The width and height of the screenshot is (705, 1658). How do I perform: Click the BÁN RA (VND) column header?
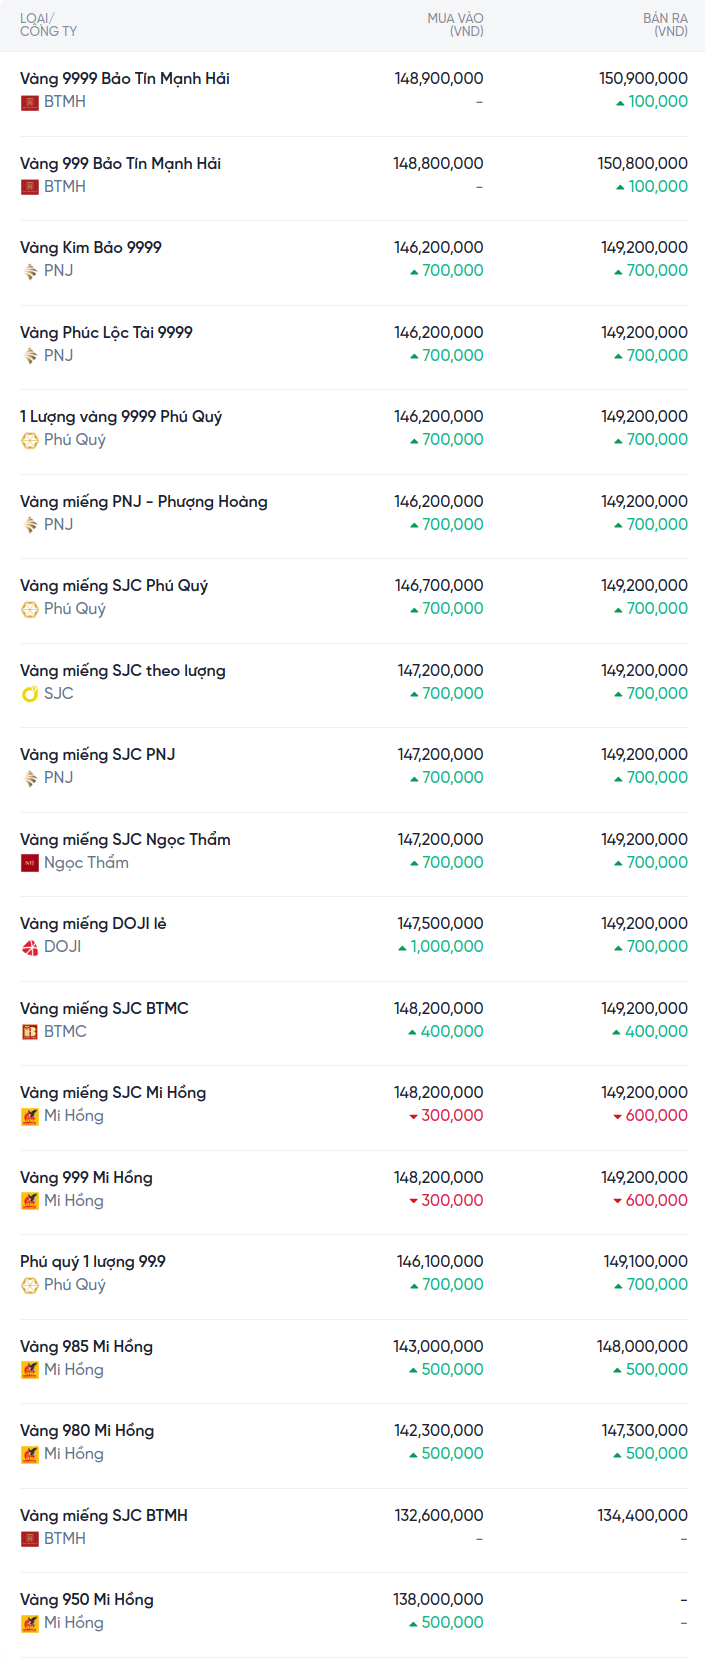665,25
